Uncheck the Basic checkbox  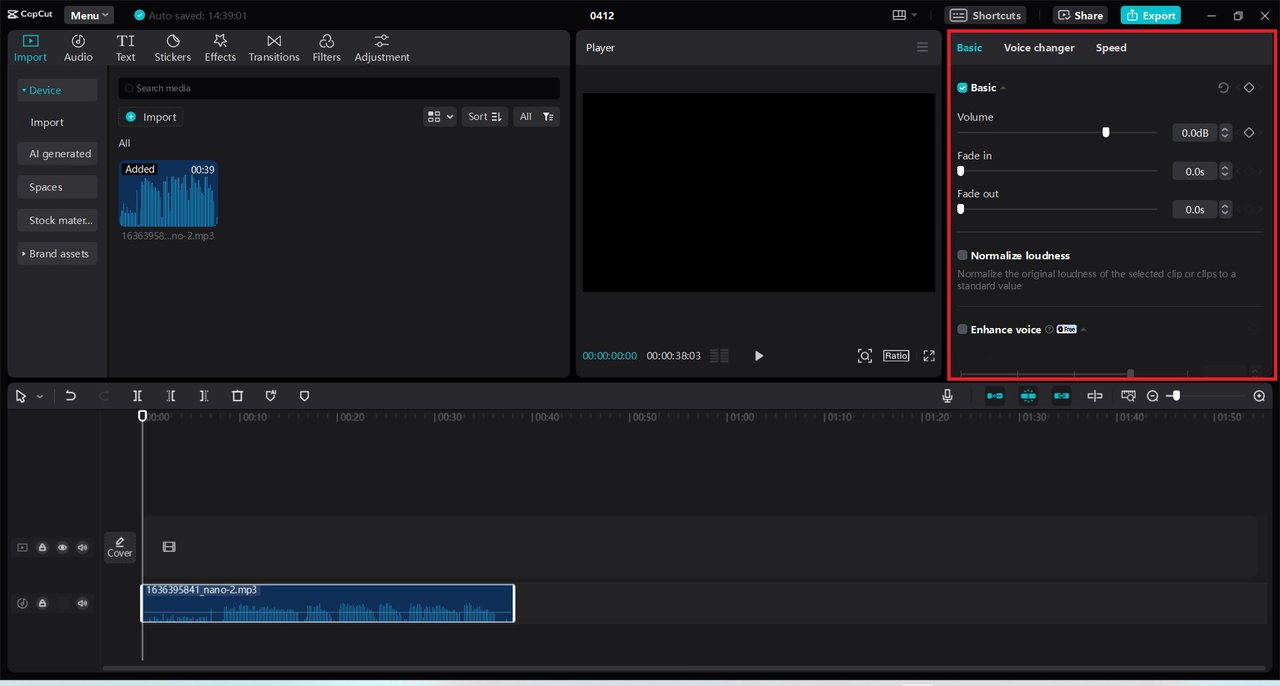click(x=962, y=88)
